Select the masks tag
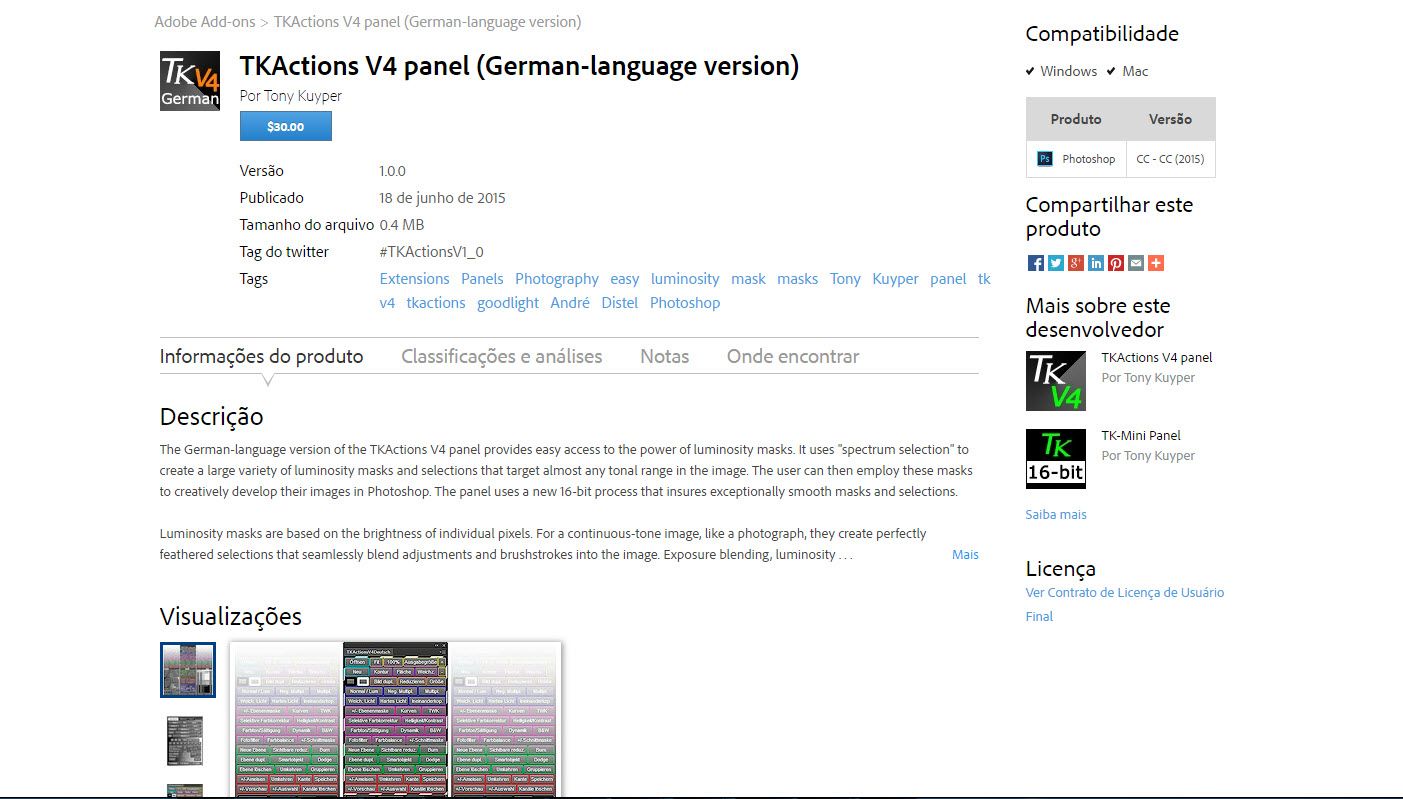Viewport: 1403px width, 799px height. [x=798, y=279]
